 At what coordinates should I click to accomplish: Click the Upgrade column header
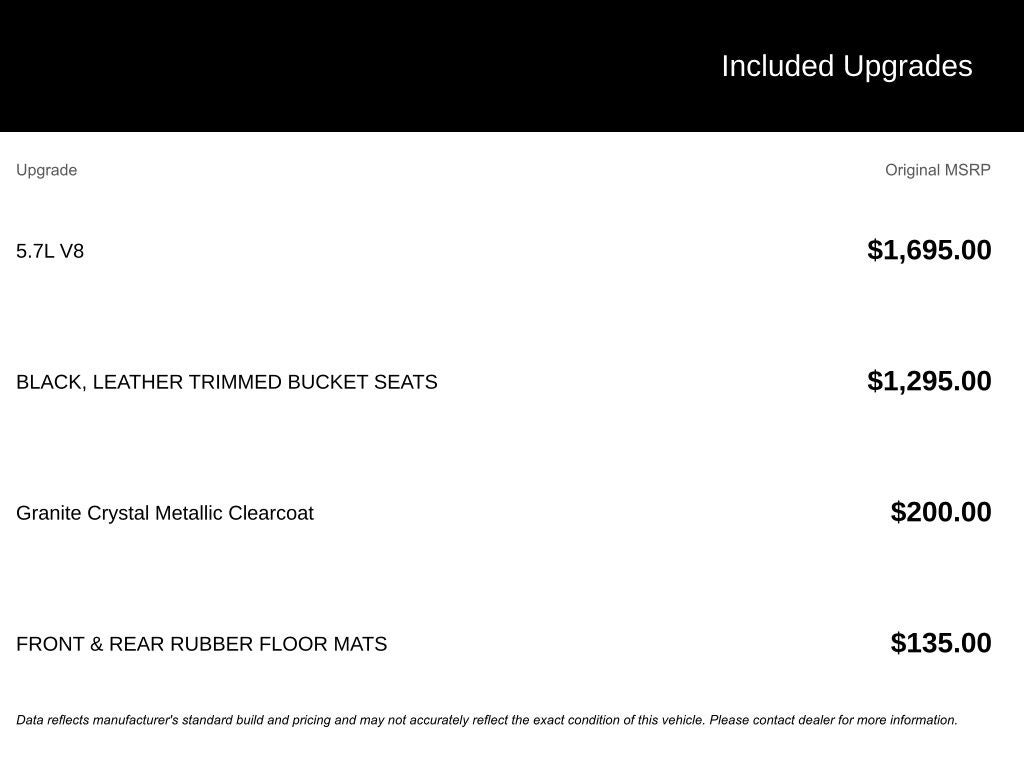[x=46, y=170]
